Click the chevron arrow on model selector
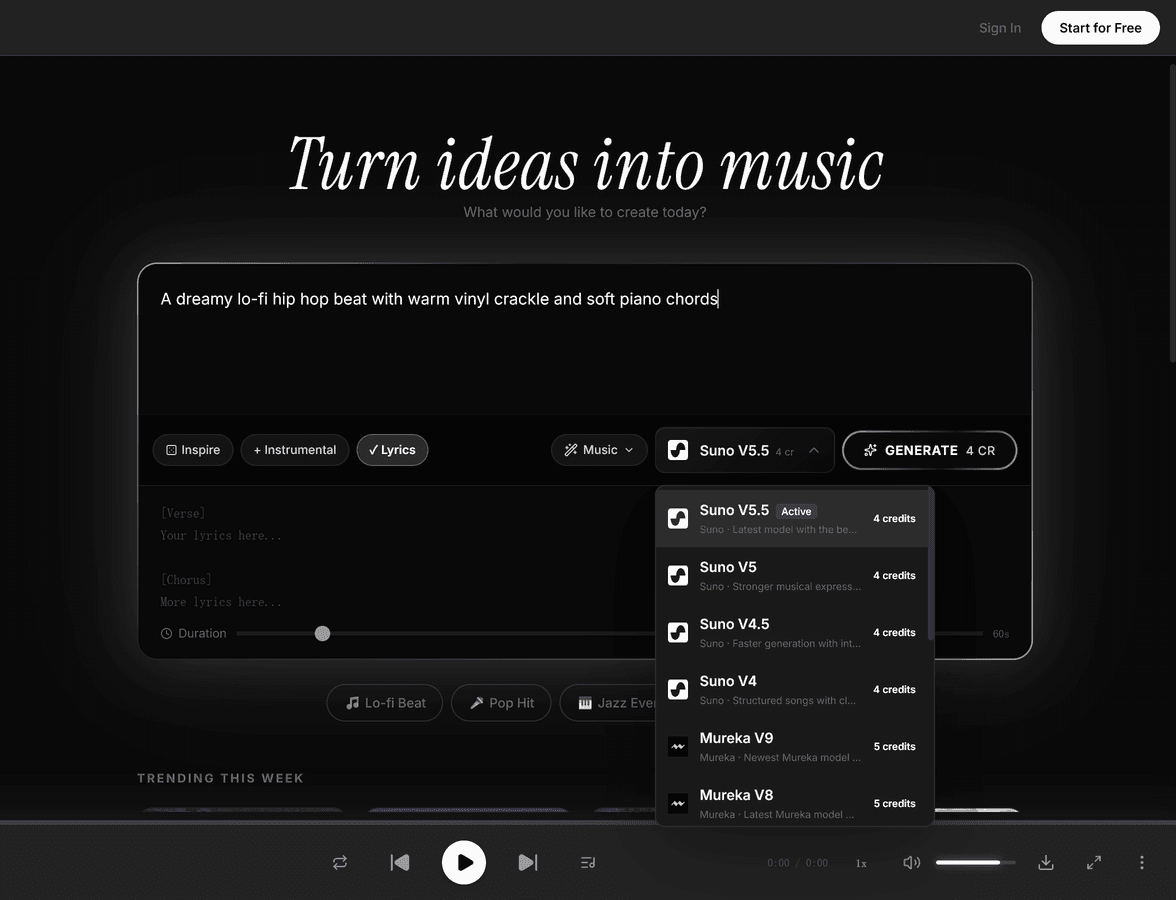1176x900 pixels. [814, 450]
